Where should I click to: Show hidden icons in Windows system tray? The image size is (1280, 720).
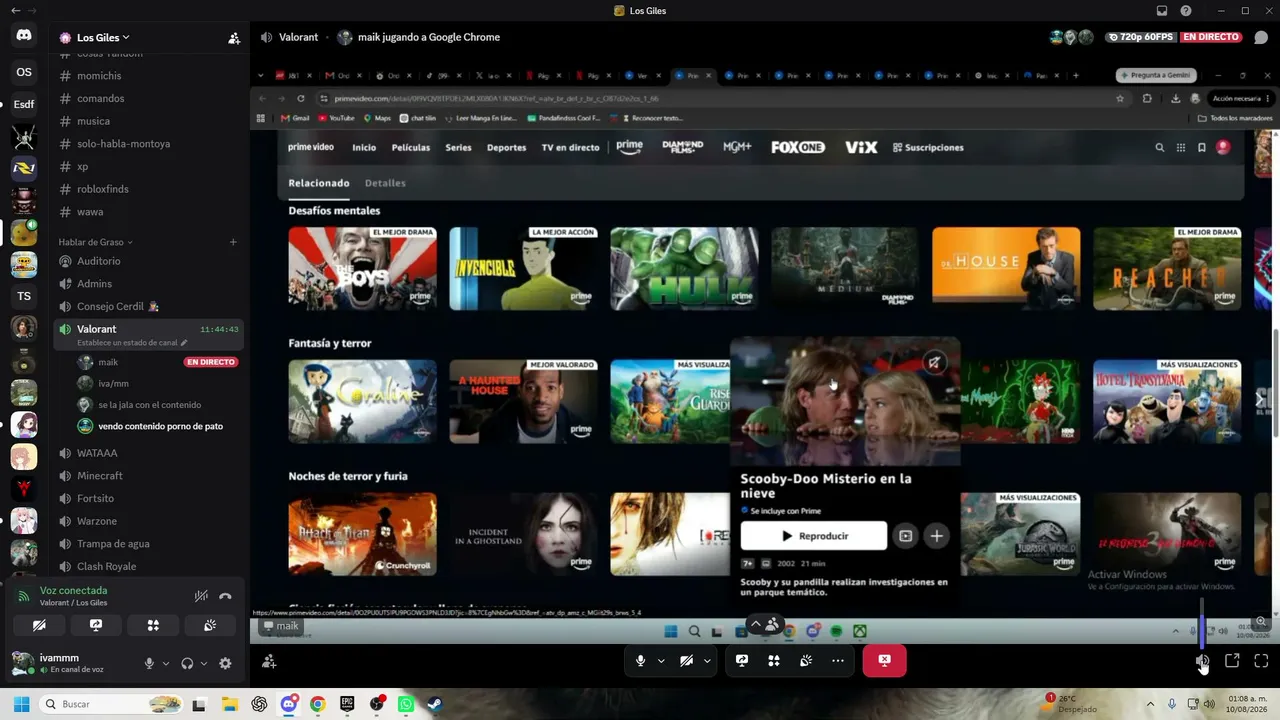click(x=1150, y=704)
